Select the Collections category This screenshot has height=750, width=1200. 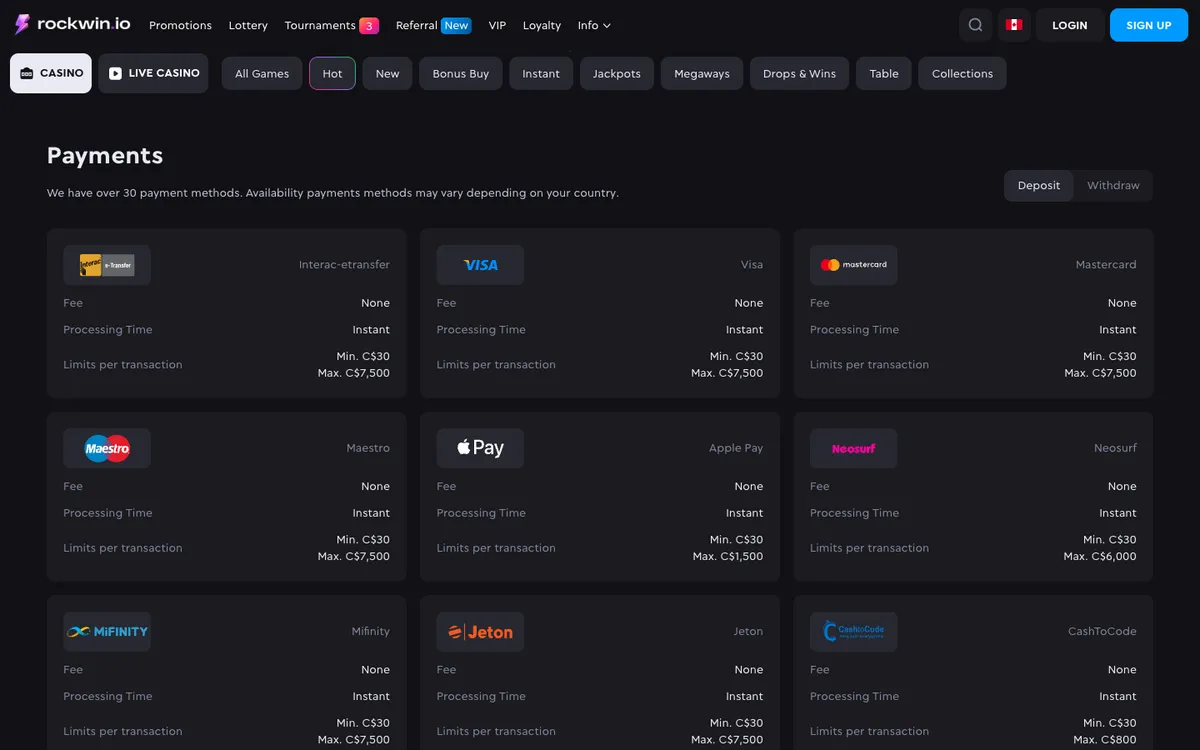tap(962, 74)
